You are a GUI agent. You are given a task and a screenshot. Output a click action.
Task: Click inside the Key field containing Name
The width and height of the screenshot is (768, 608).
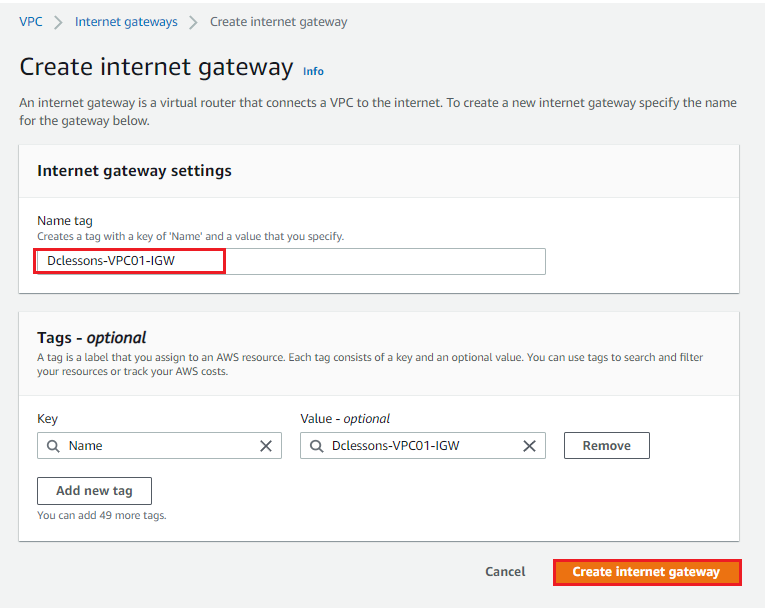click(159, 445)
